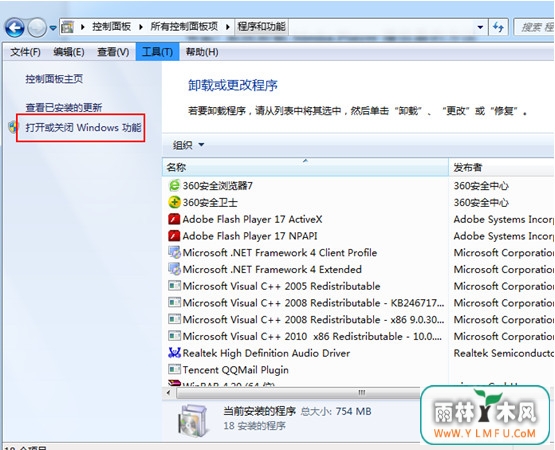
Task: Click the Tencent QQMail Plugin icon
Action: pyautogui.click(x=174, y=370)
